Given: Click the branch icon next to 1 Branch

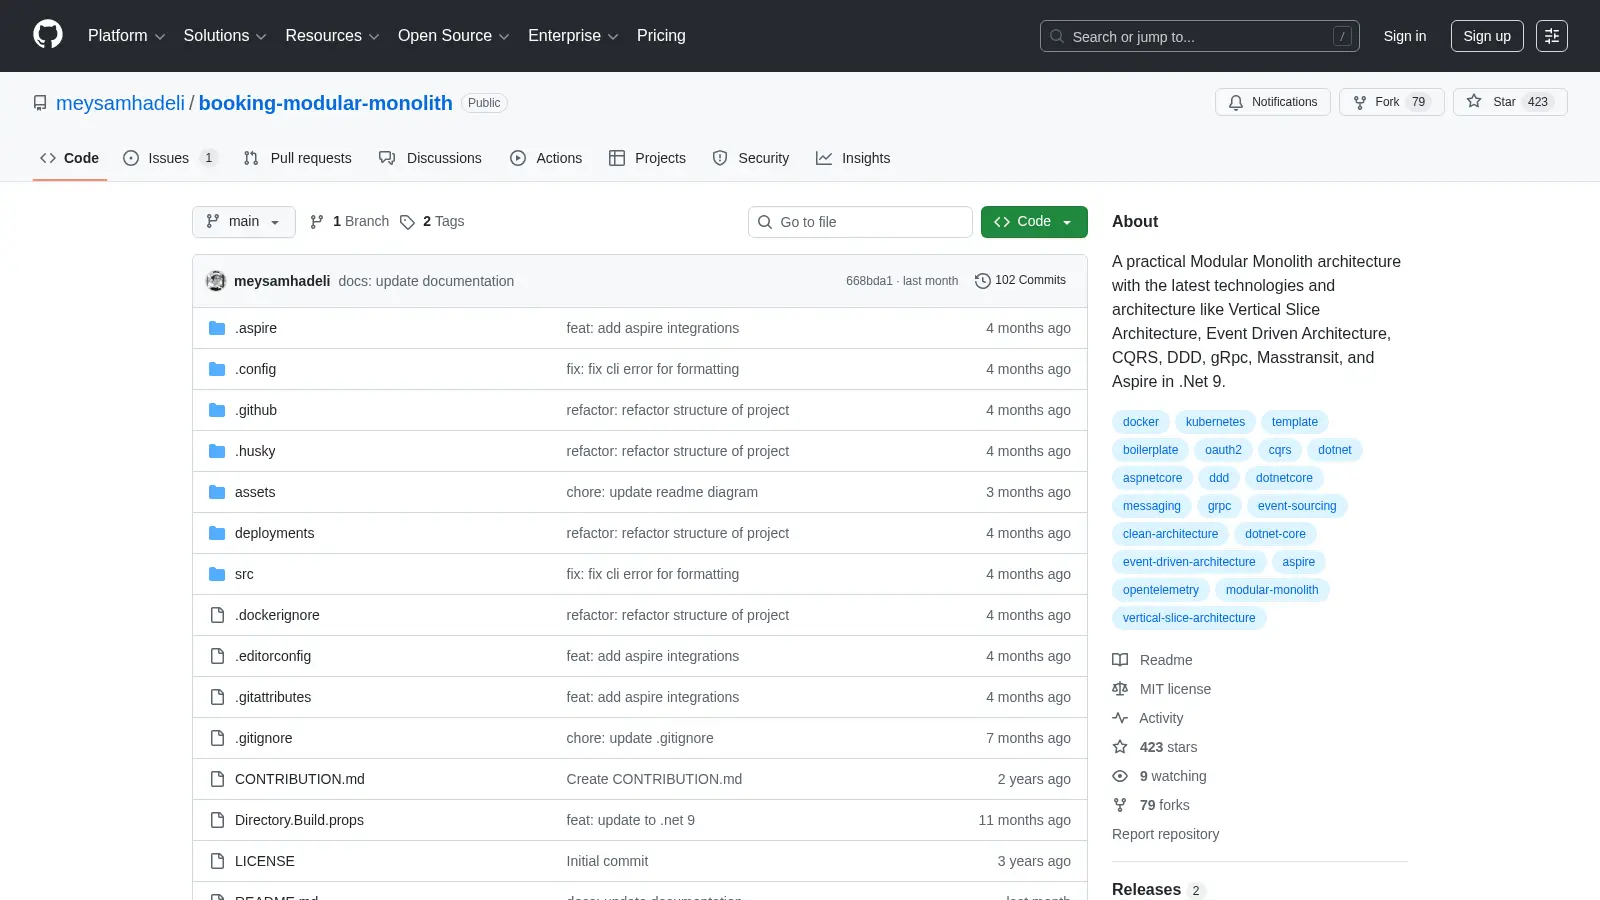Looking at the screenshot, I should (x=317, y=221).
